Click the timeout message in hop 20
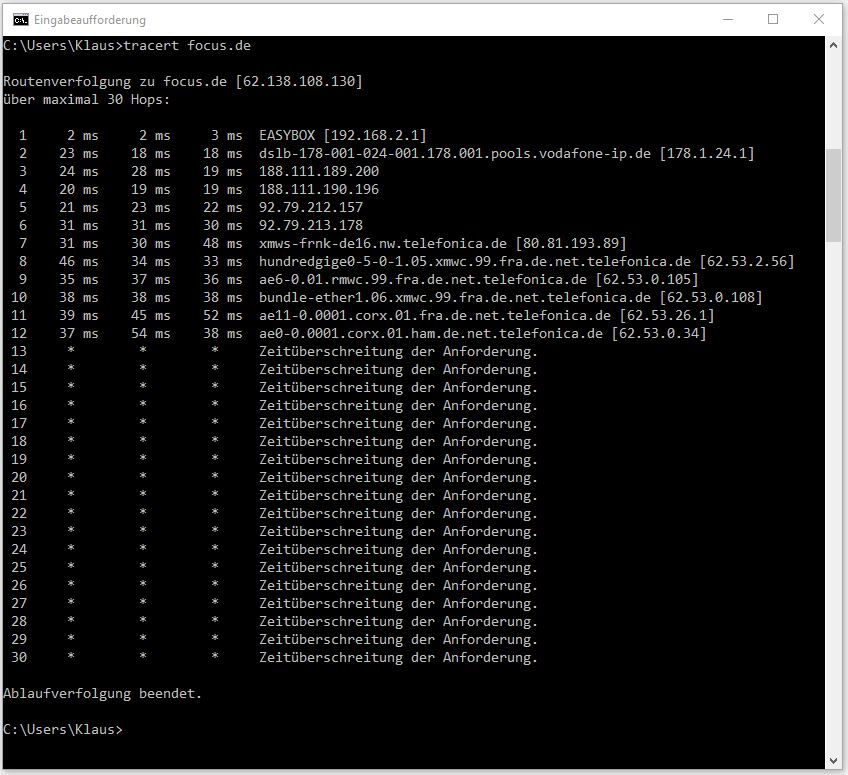The width and height of the screenshot is (848, 775). [x=399, y=478]
